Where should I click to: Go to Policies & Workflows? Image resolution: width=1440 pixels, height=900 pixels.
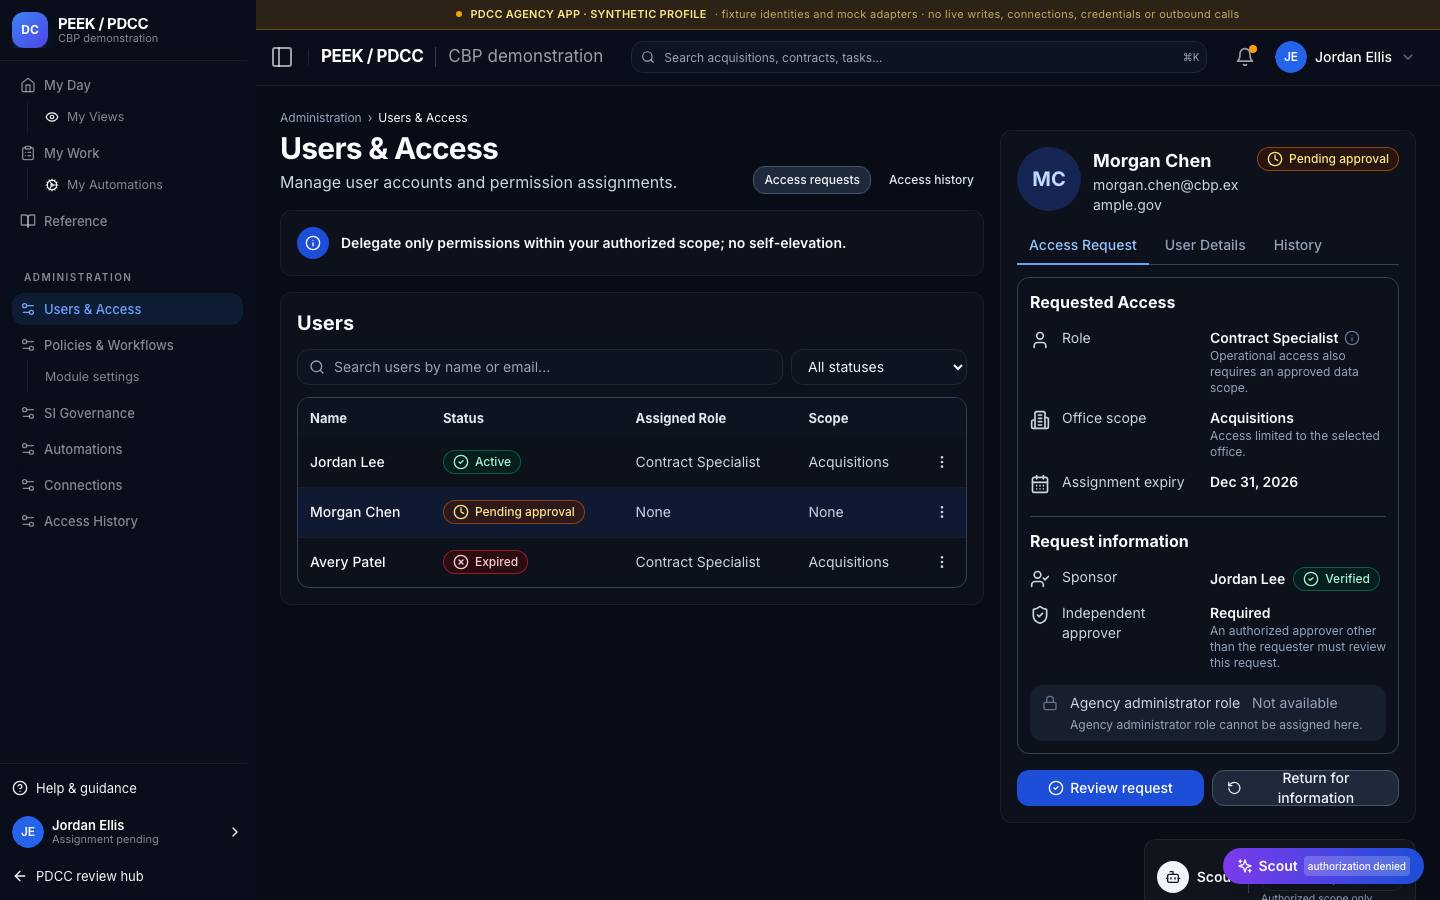click(127, 345)
